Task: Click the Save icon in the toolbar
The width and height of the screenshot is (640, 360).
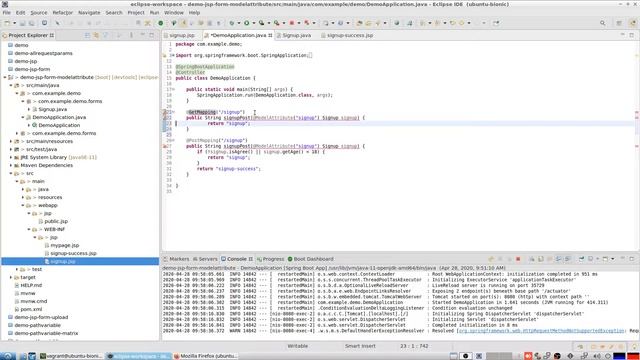Action: coord(22,23)
